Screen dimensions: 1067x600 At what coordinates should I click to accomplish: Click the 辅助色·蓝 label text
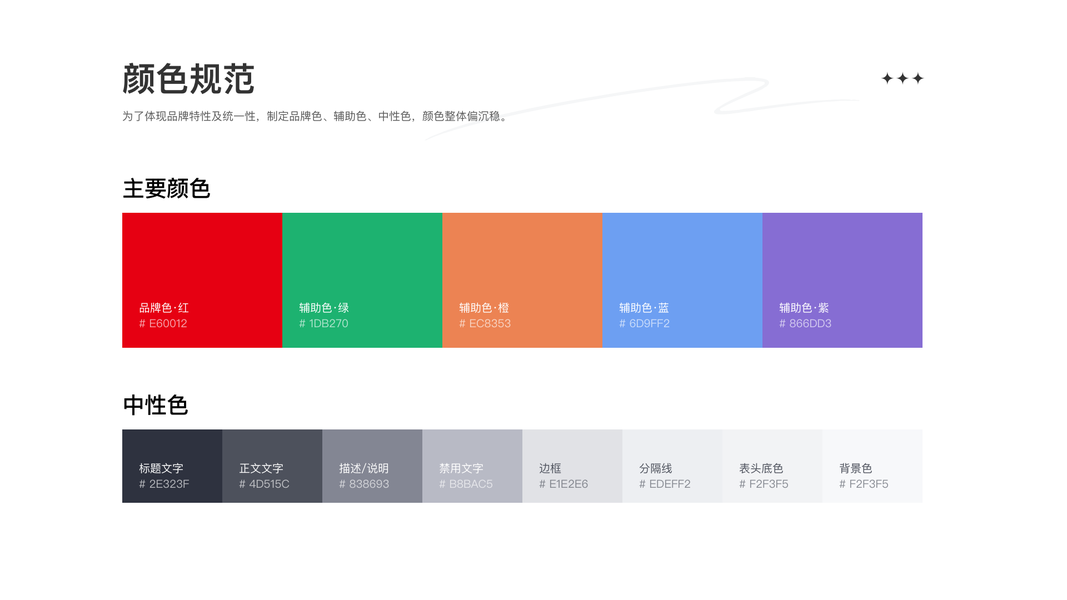pyautogui.click(x=644, y=307)
